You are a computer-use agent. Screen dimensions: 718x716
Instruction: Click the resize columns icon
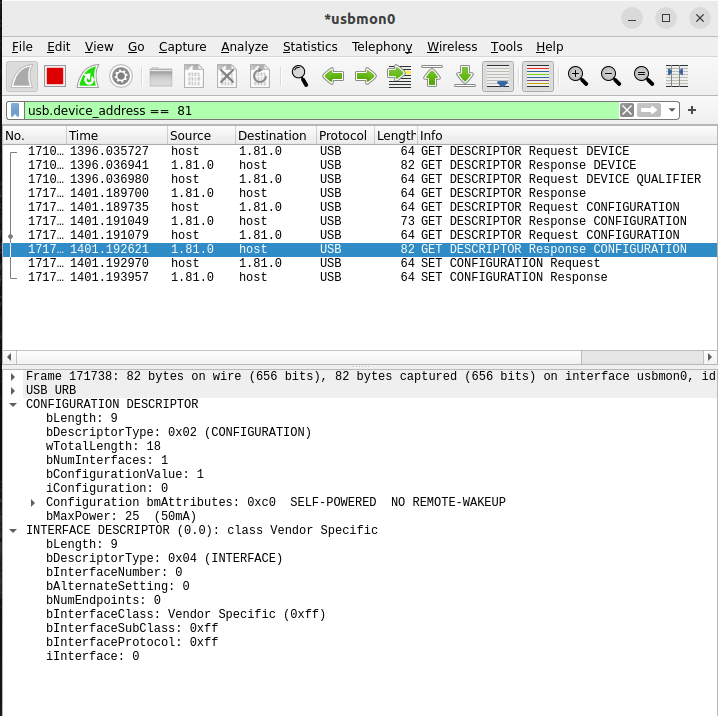tap(677, 76)
